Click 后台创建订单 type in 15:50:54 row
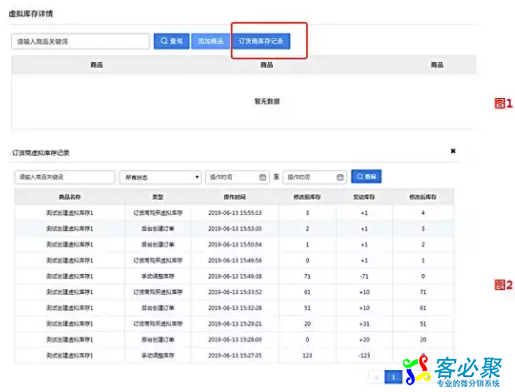This screenshot has width=515, height=392. (158, 244)
